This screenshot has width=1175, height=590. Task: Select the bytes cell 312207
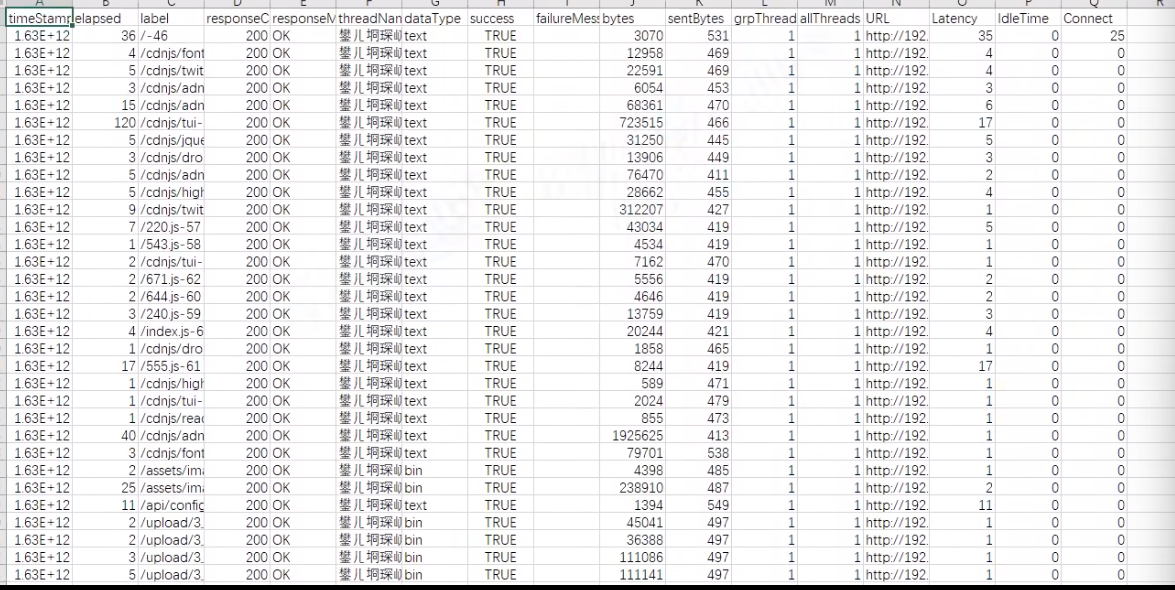click(x=632, y=209)
